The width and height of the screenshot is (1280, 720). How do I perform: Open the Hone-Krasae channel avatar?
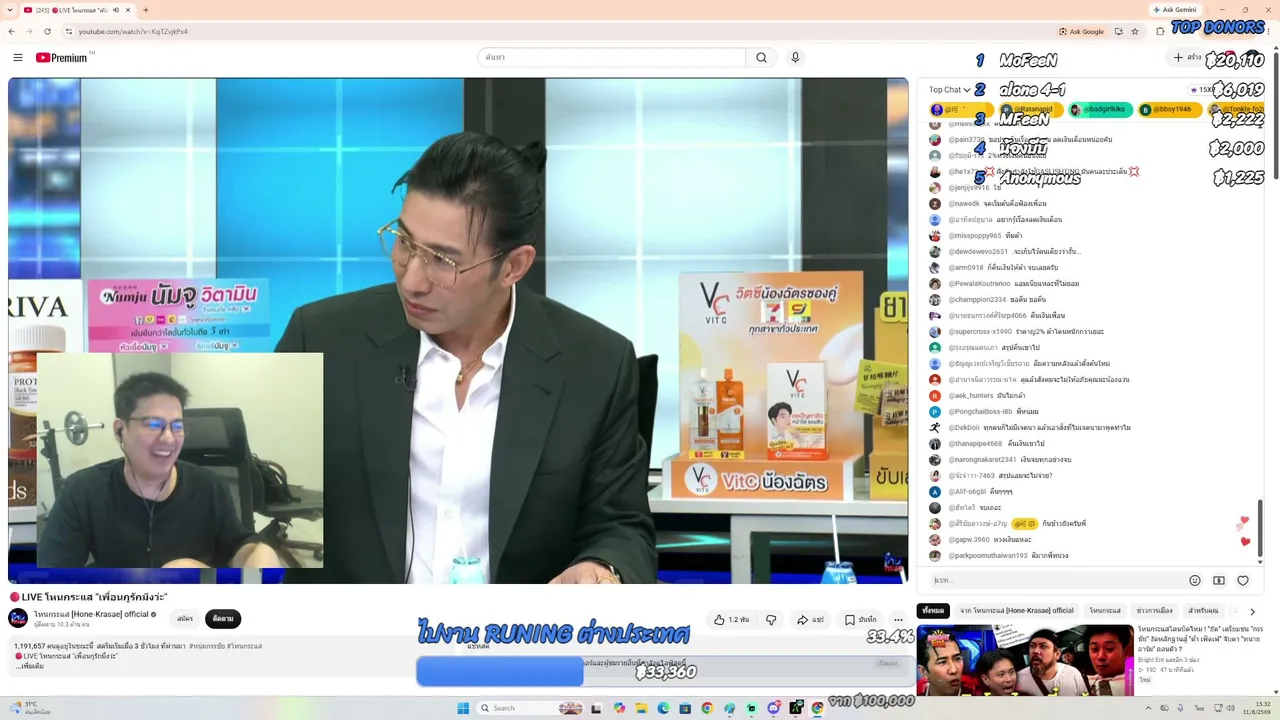click(18, 618)
